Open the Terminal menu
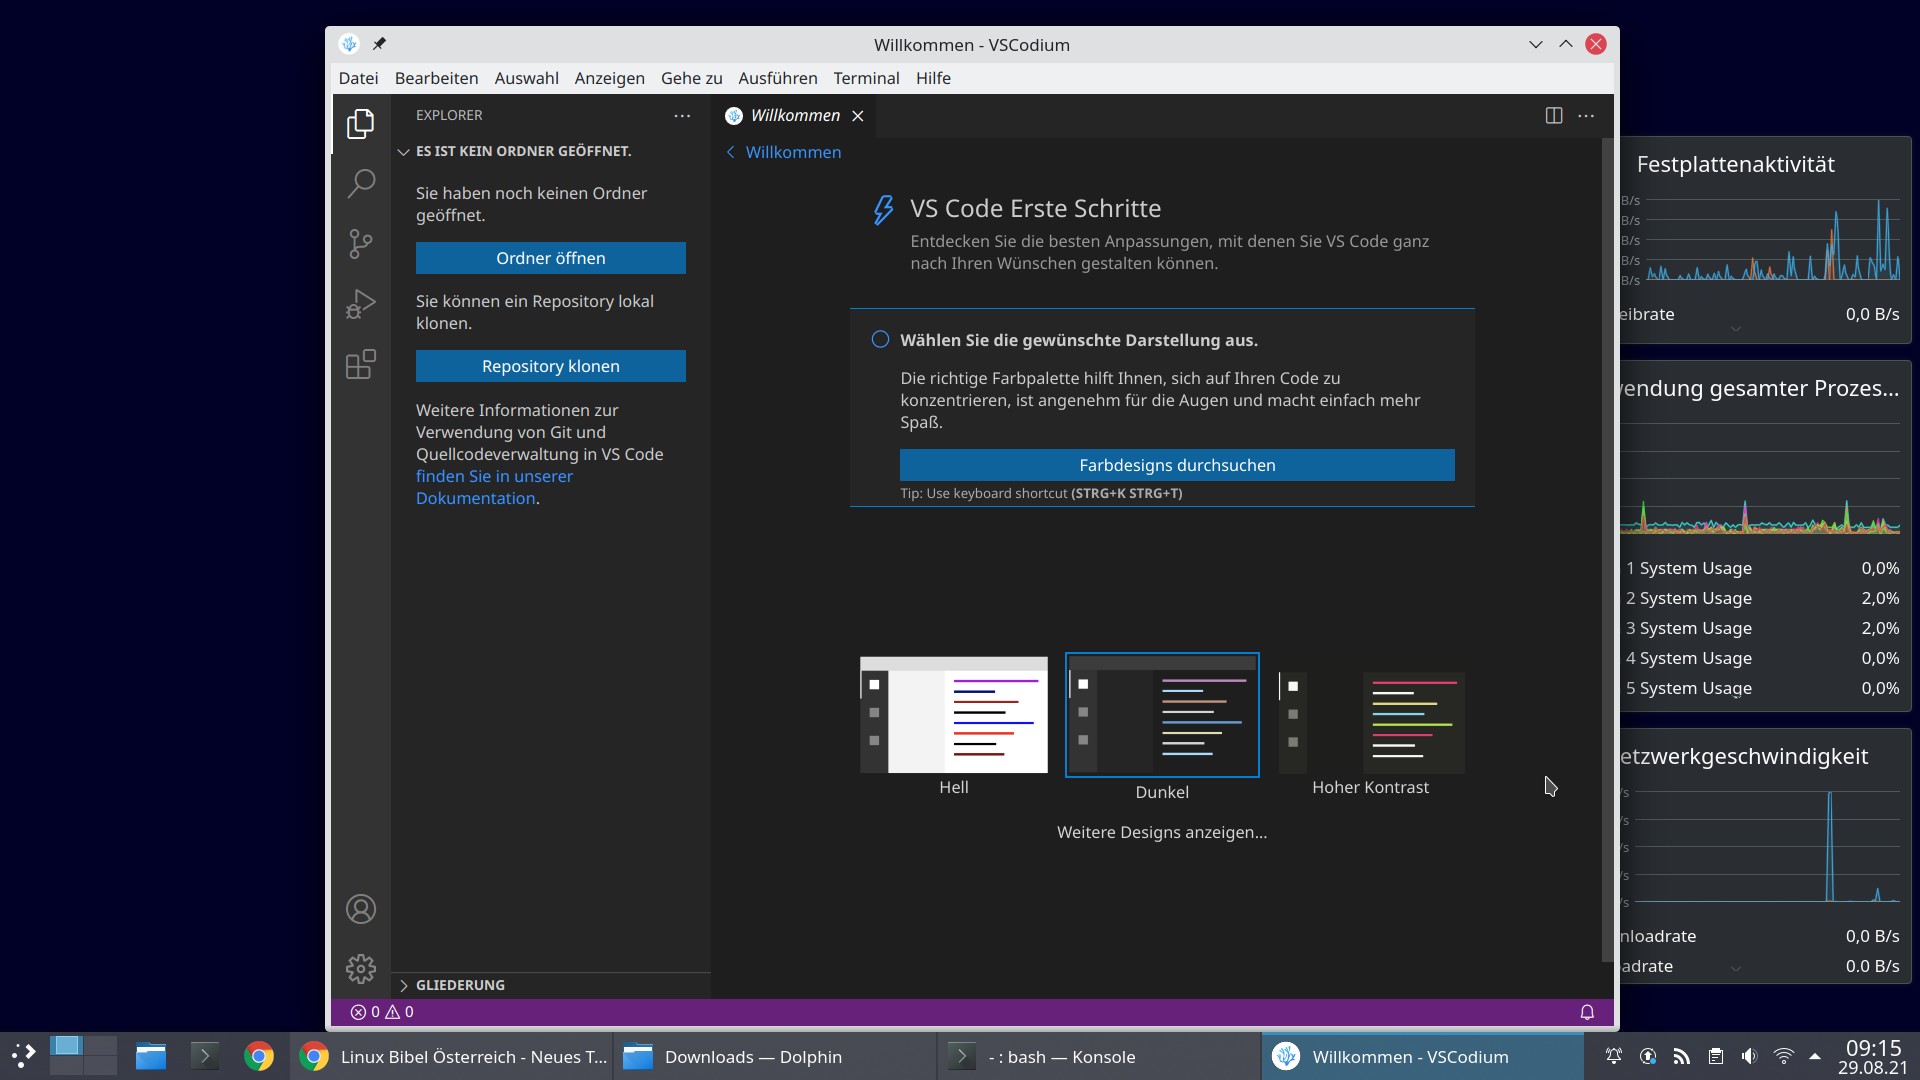The height and width of the screenshot is (1080, 1920). [x=866, y=78]
